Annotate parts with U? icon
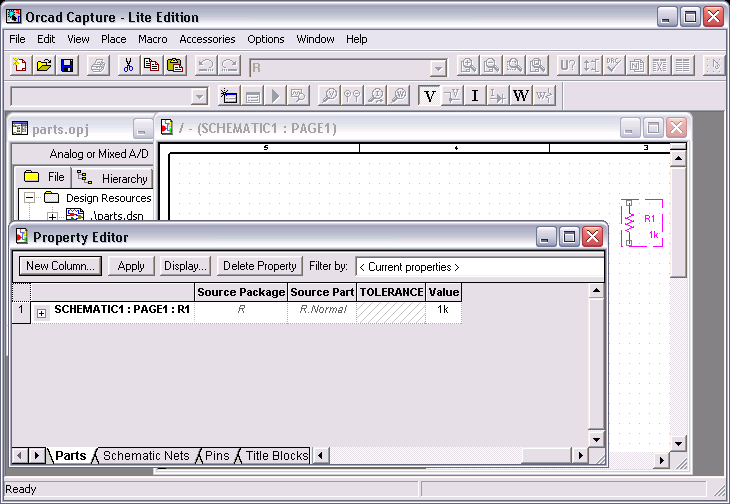The image size is (730, 504). (568, 66)
